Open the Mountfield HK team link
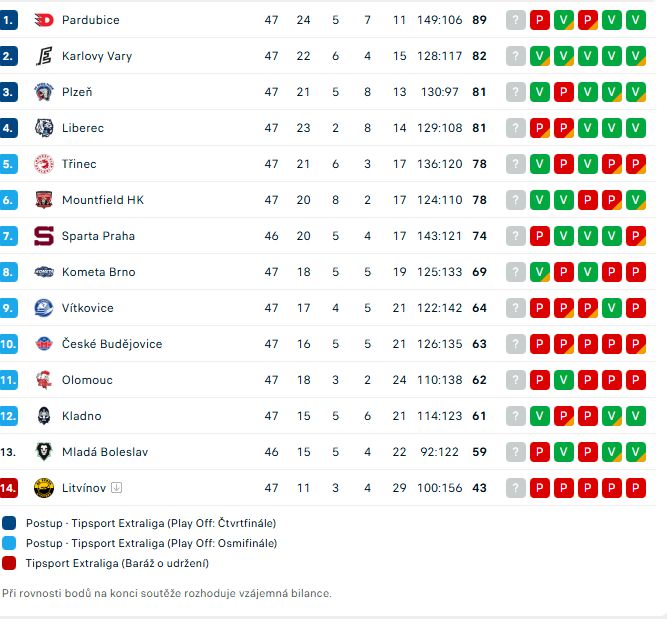Screen dimensions: 667x619 tap(103, 200)
